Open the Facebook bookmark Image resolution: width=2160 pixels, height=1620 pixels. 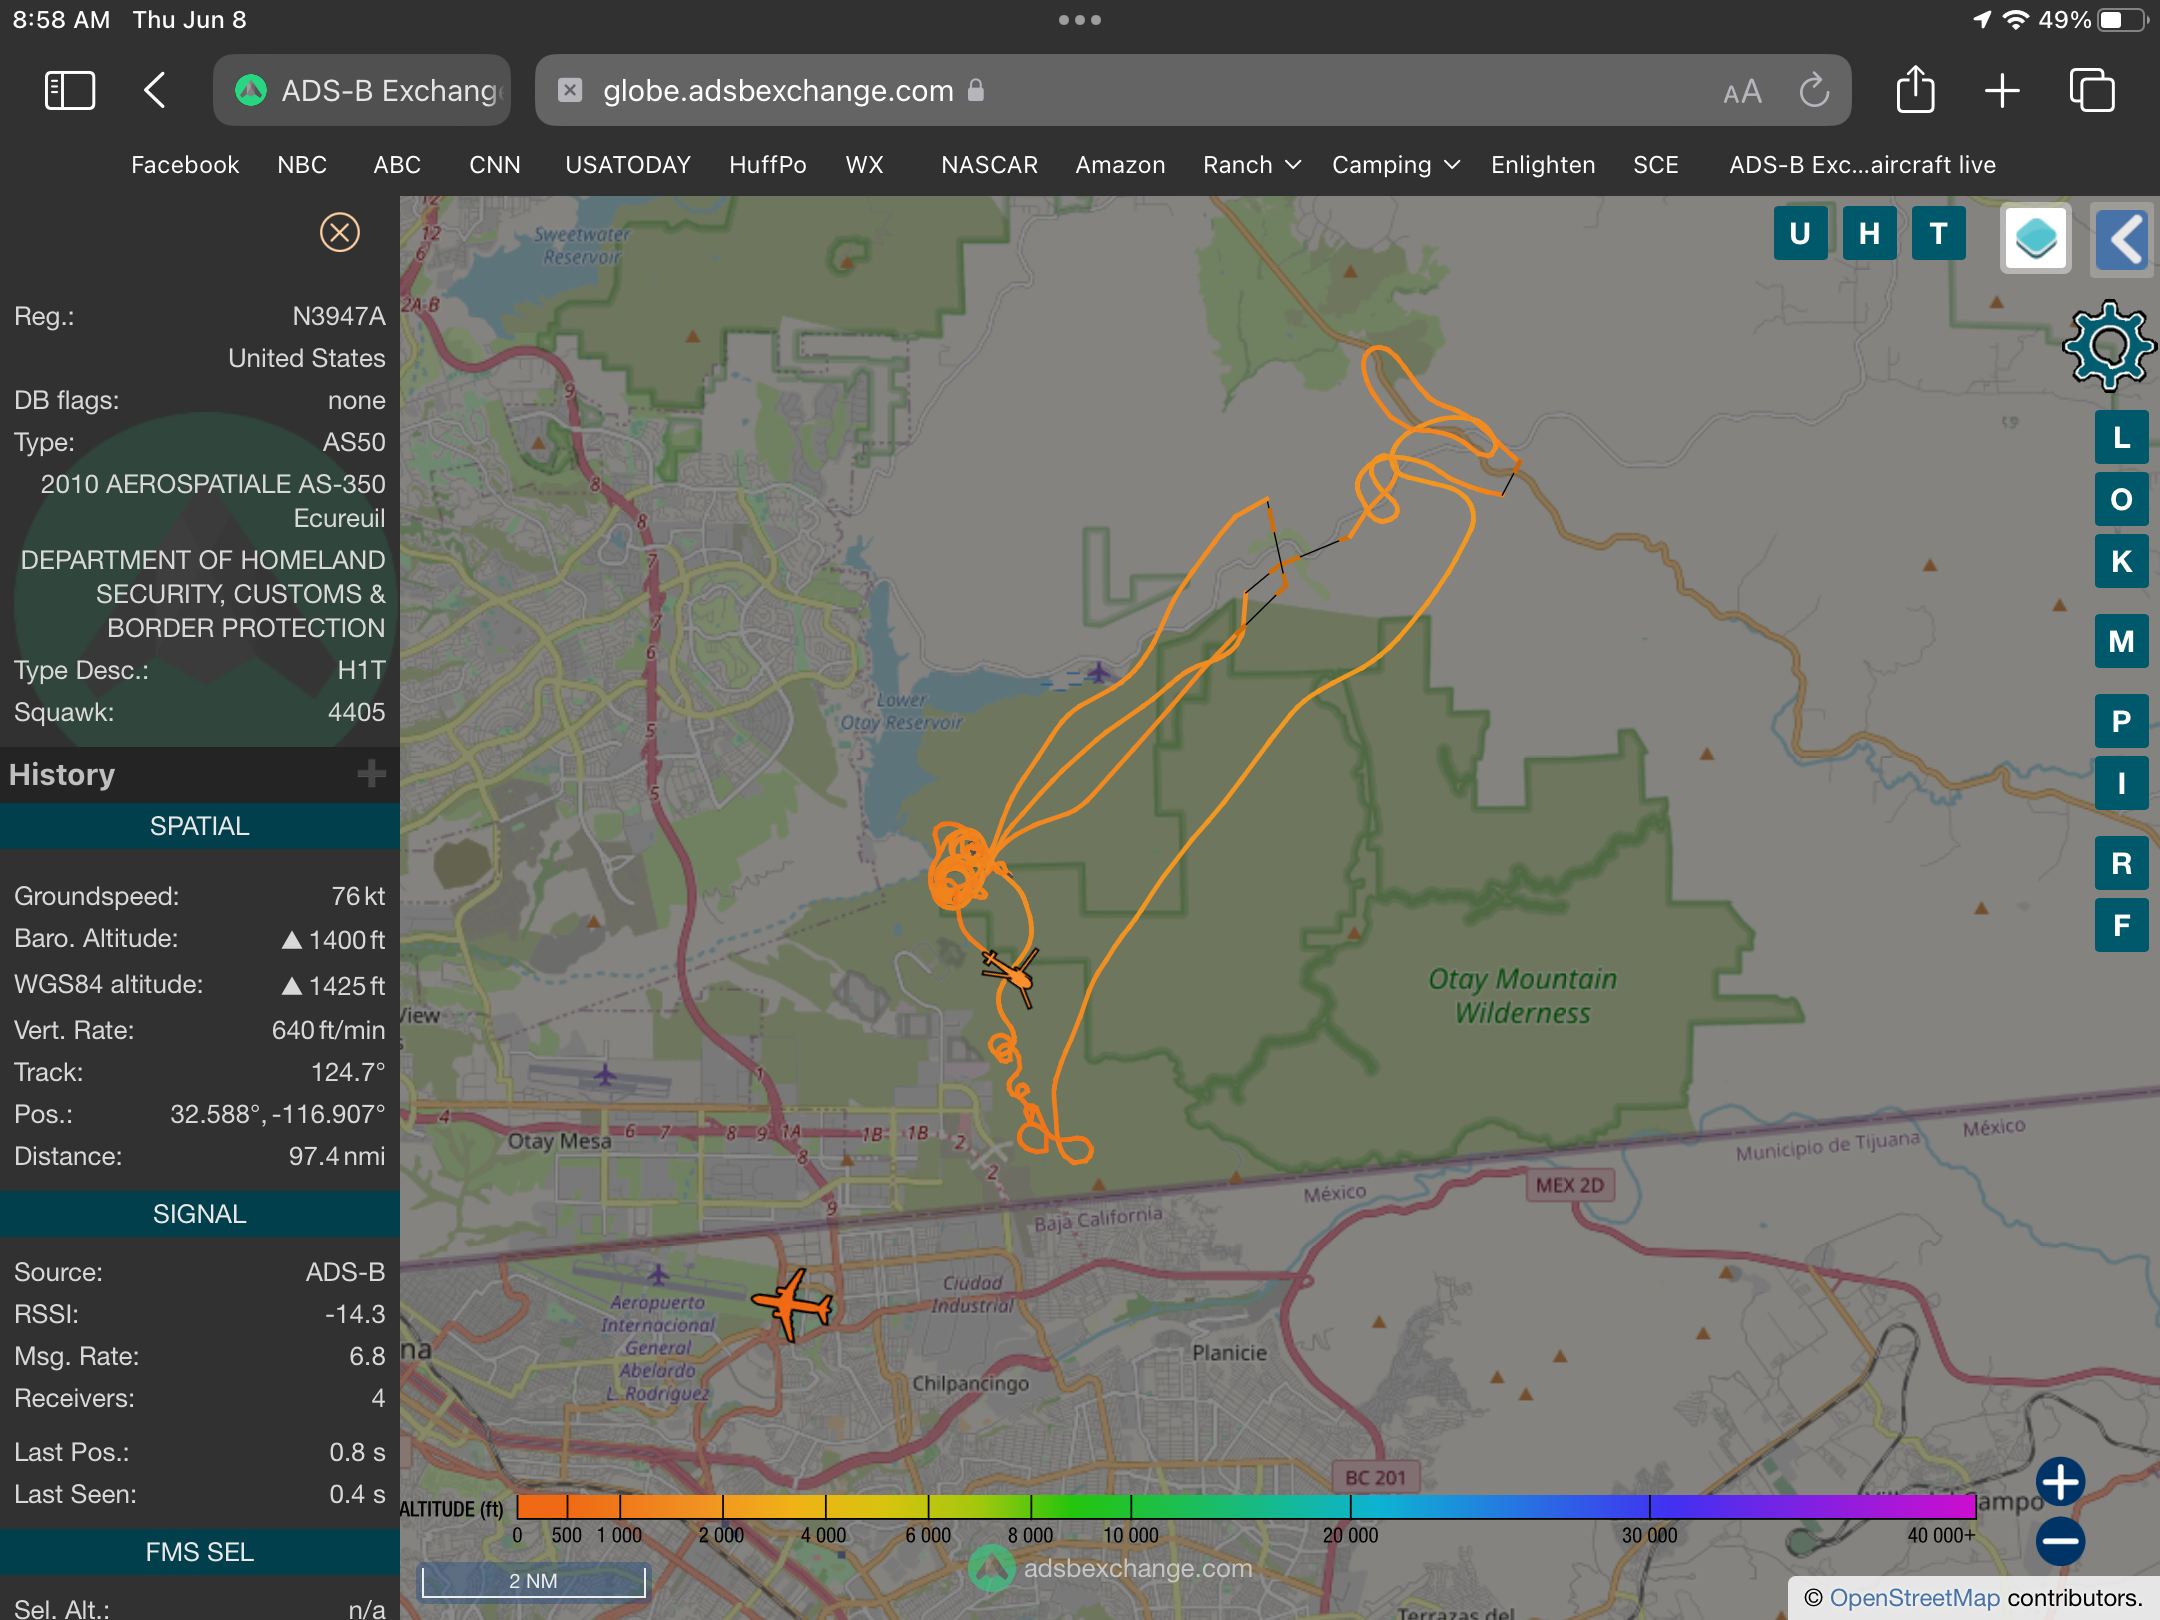pyautogui.click(x=185, y=165)
